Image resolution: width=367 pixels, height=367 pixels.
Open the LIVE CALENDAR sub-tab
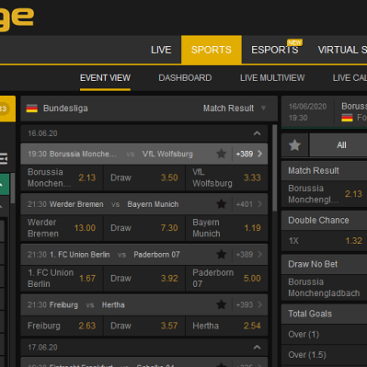(x=350, y=78)
